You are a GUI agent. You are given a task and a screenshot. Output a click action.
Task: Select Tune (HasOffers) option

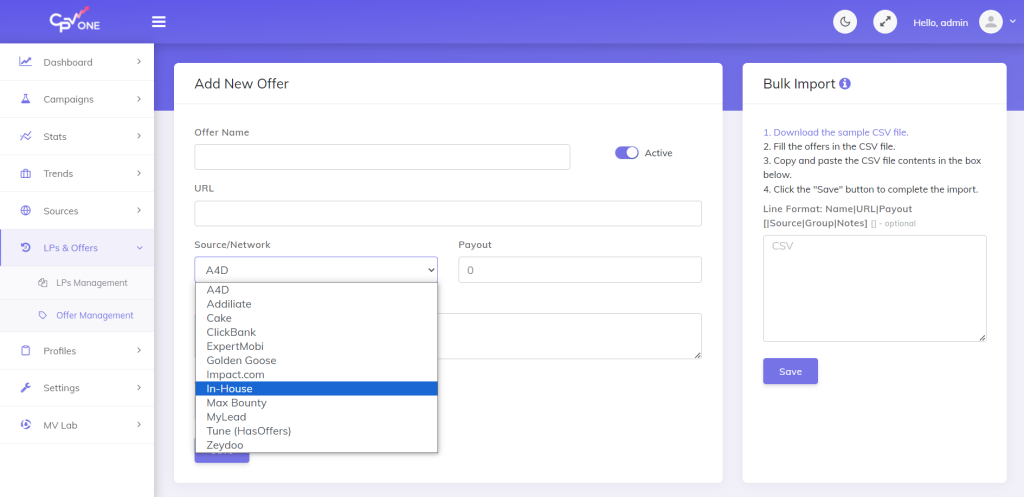(316, 431)
